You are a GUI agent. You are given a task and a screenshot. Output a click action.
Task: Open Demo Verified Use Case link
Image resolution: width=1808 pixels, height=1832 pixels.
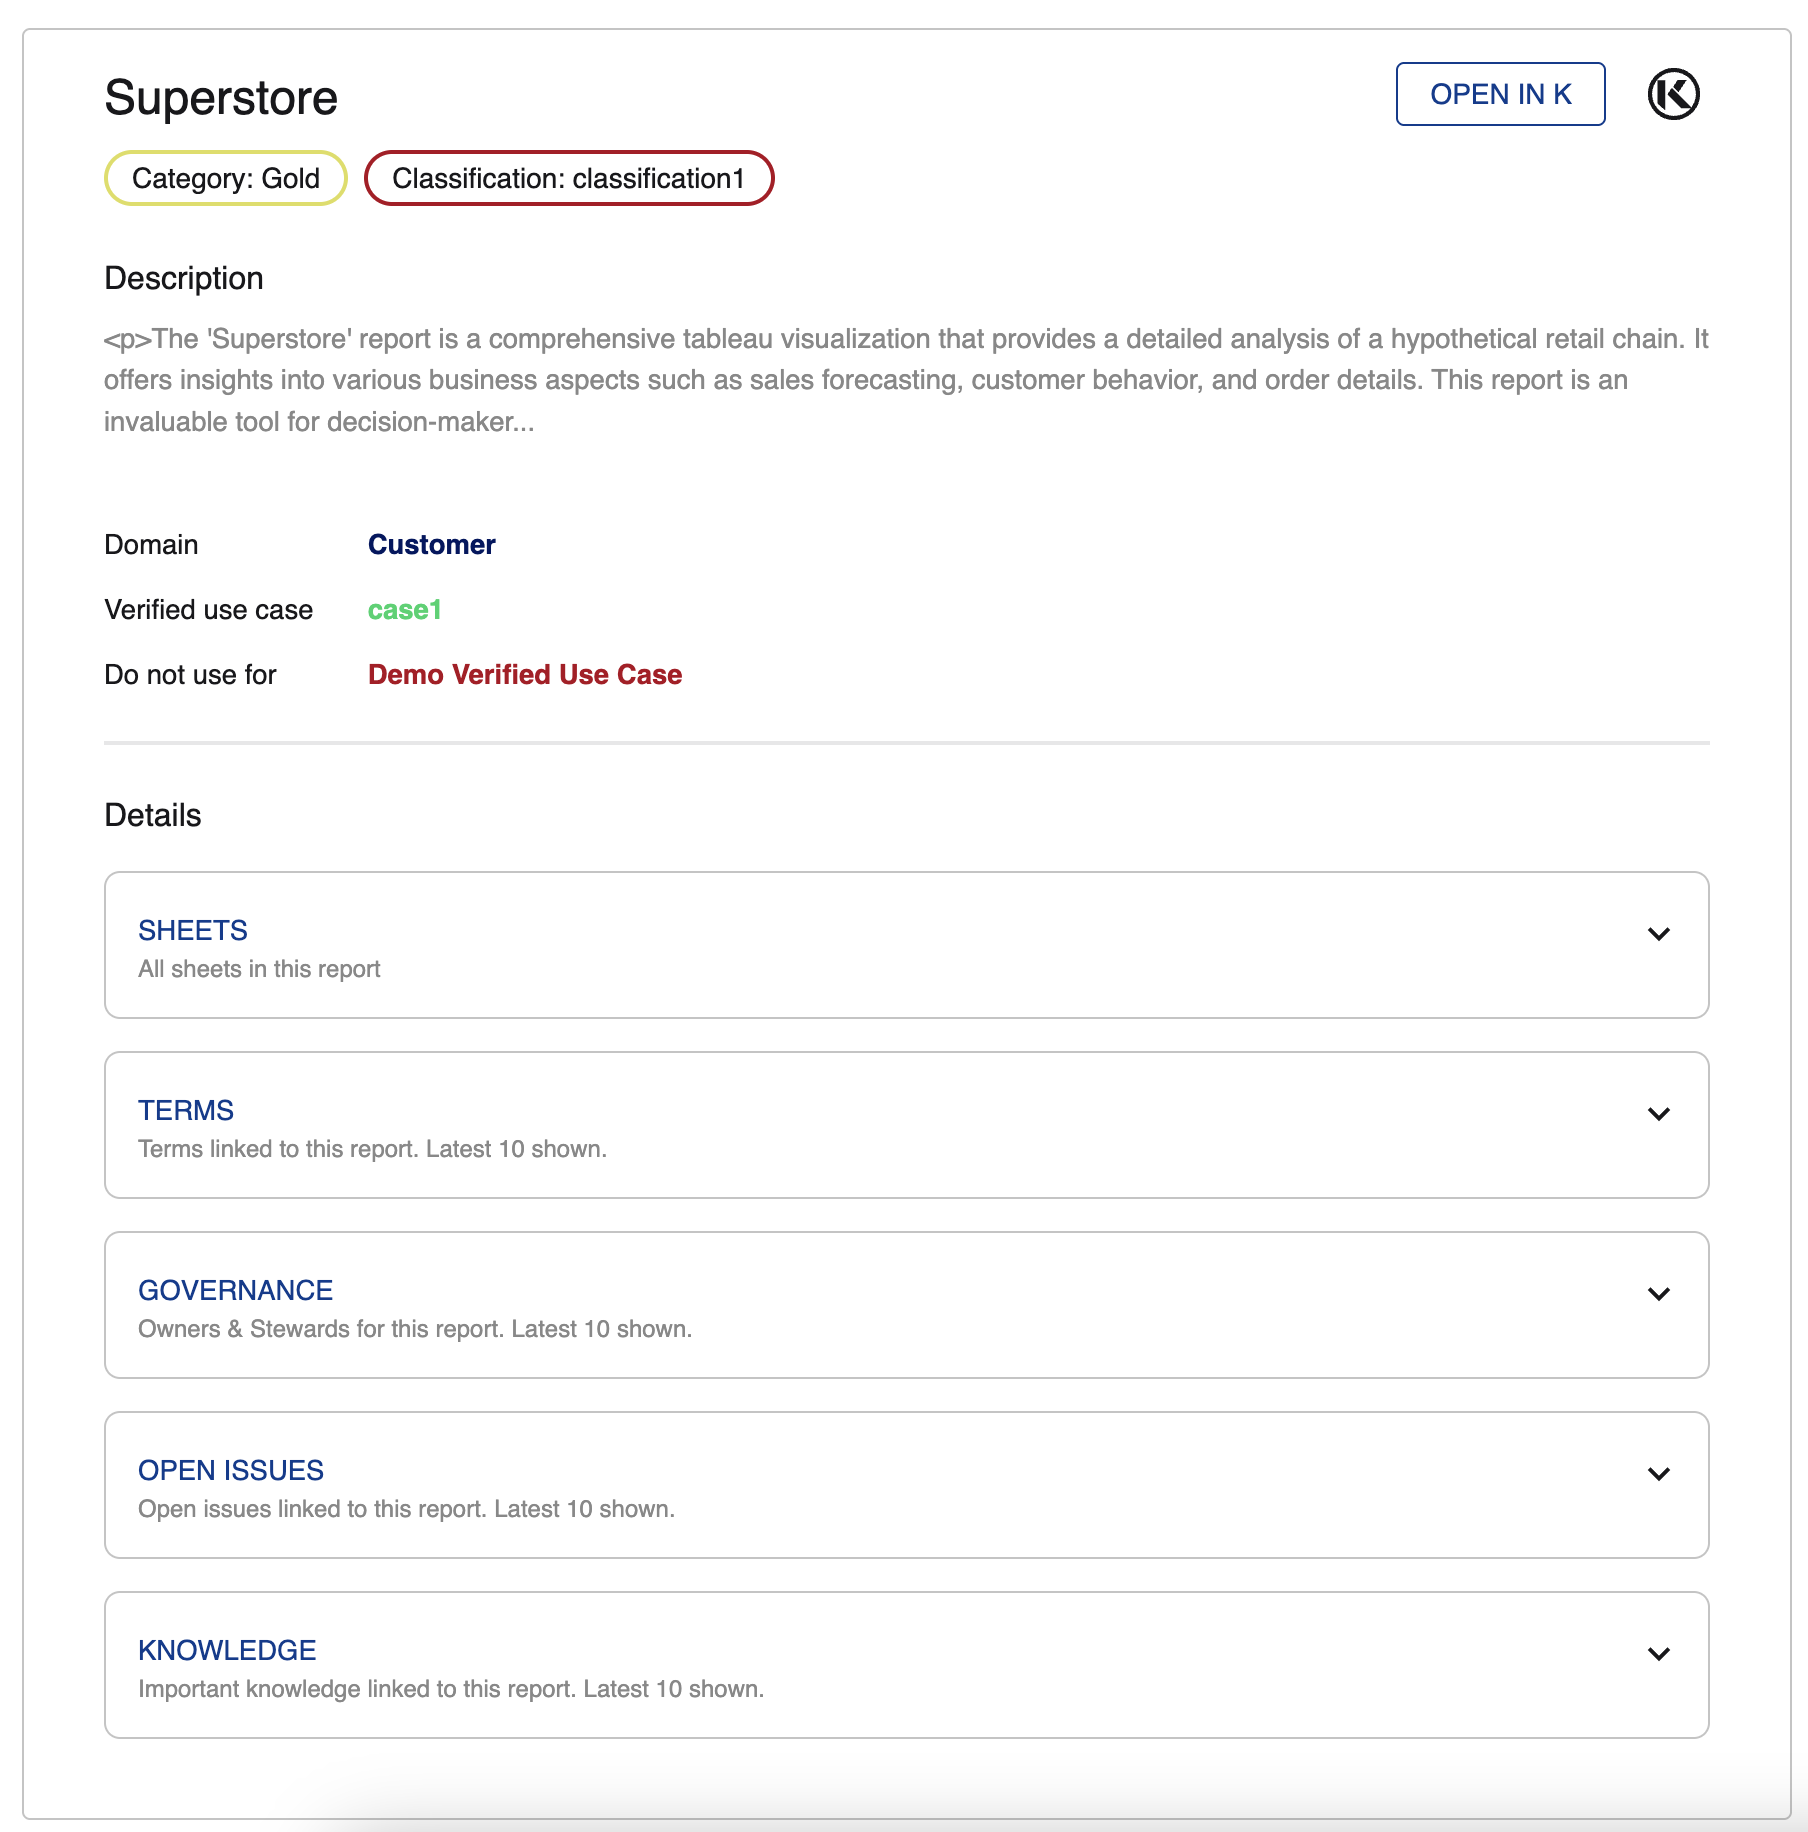[x=524, y=675]
